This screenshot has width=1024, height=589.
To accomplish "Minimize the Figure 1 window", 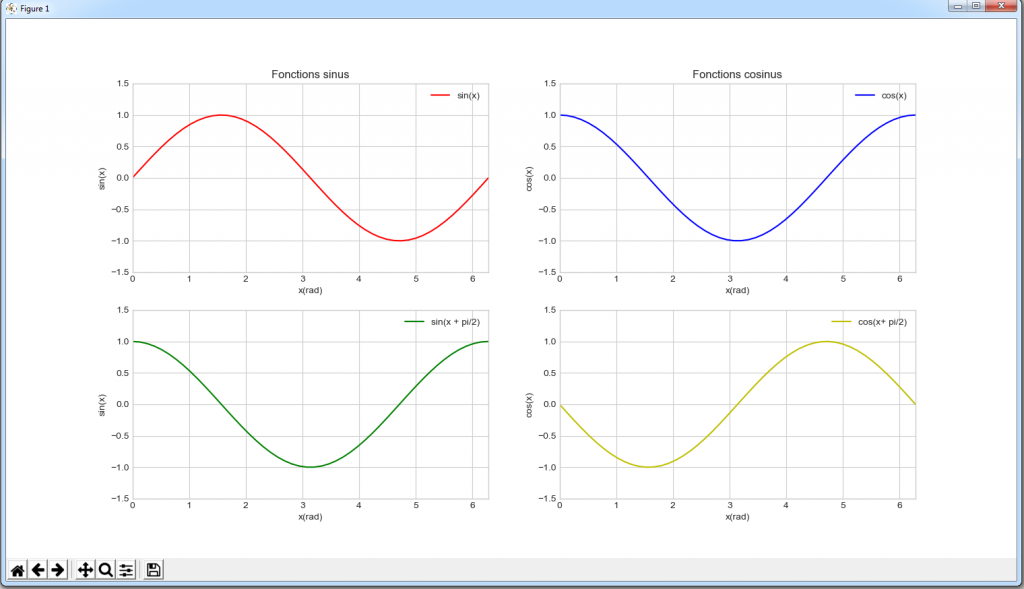I will [x=958, y=7].
